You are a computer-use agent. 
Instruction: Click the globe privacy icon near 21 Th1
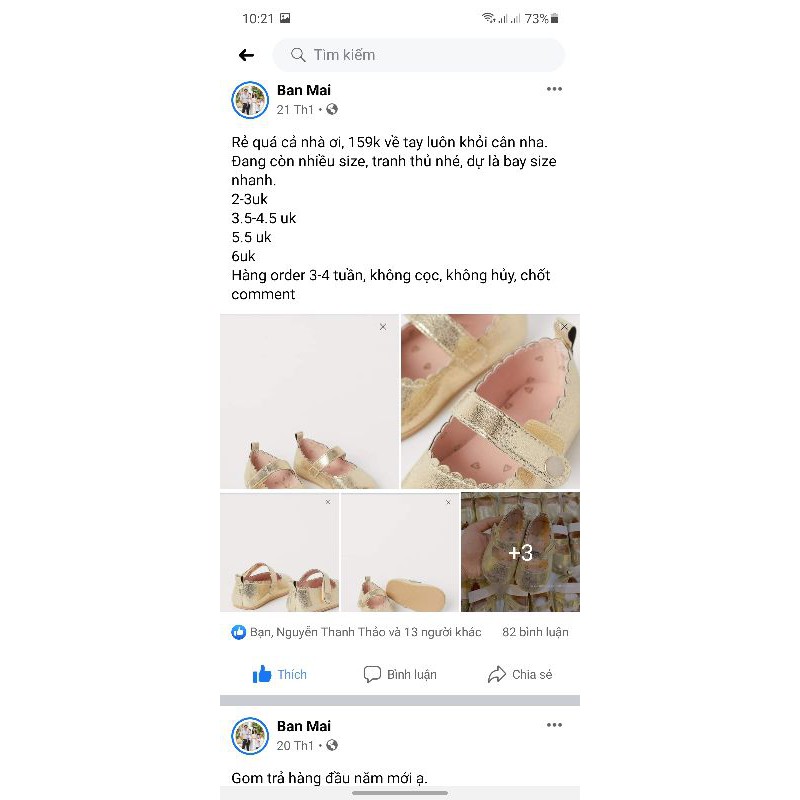tap(332, 109)
